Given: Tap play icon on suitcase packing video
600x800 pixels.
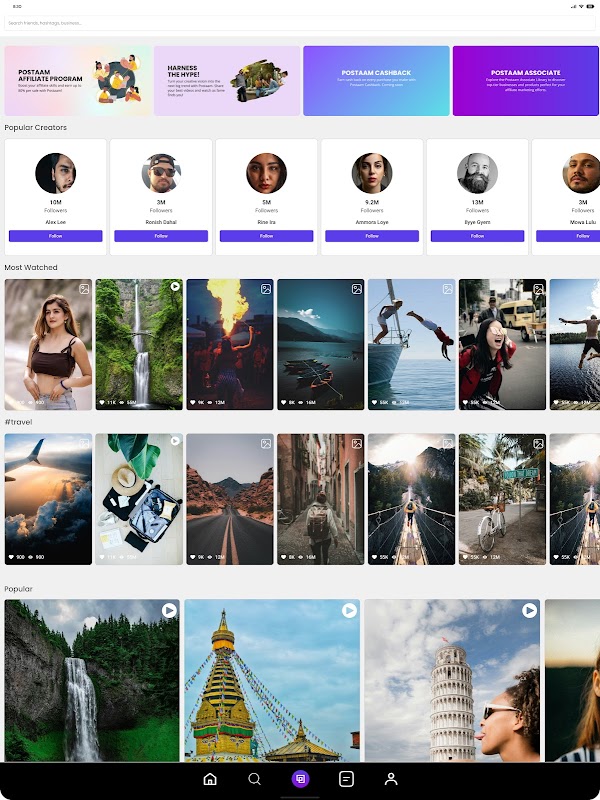Looking at the screenshot, I should tap(175, 441).
